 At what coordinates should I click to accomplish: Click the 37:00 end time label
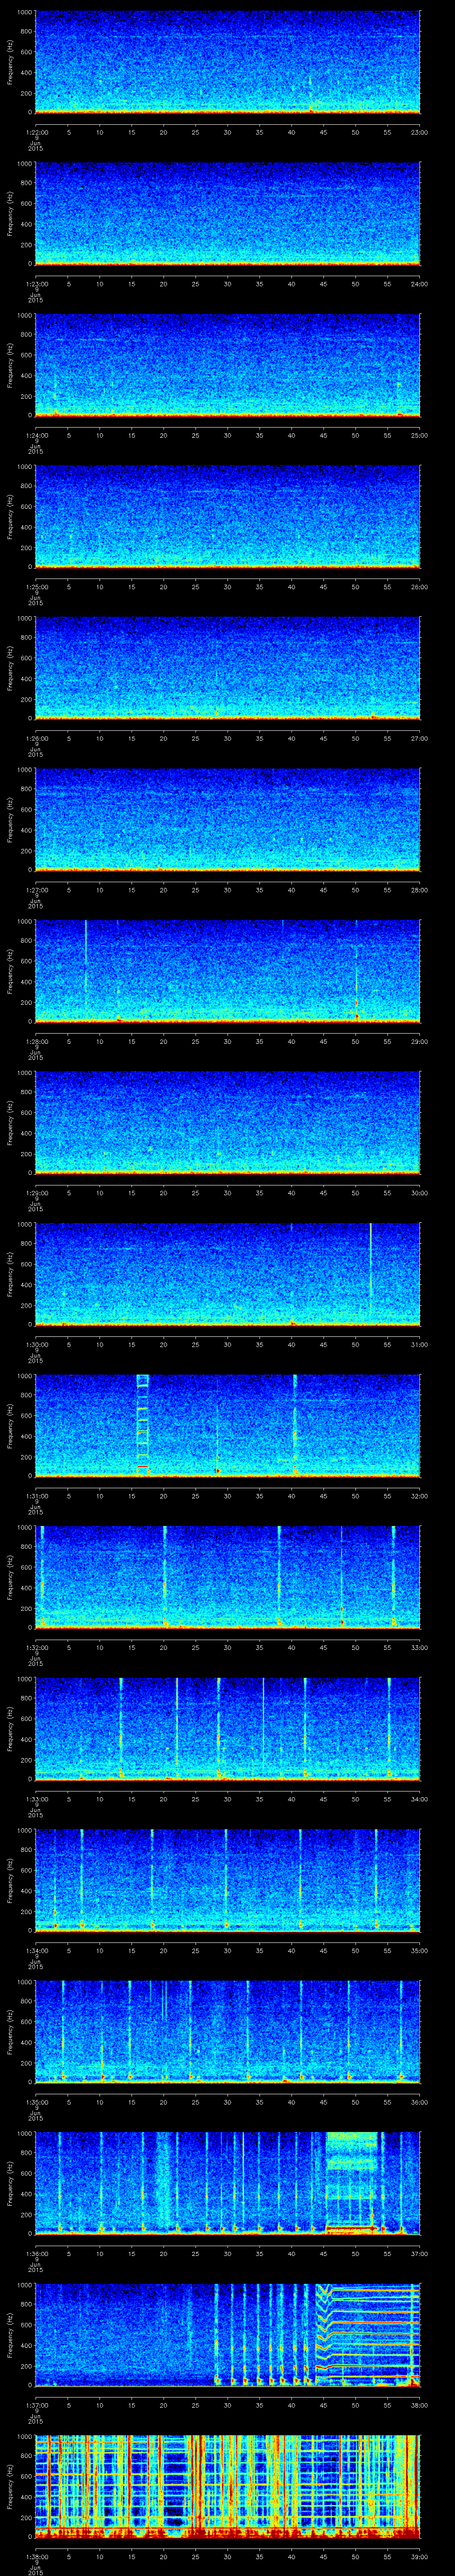click(419, 2253)
